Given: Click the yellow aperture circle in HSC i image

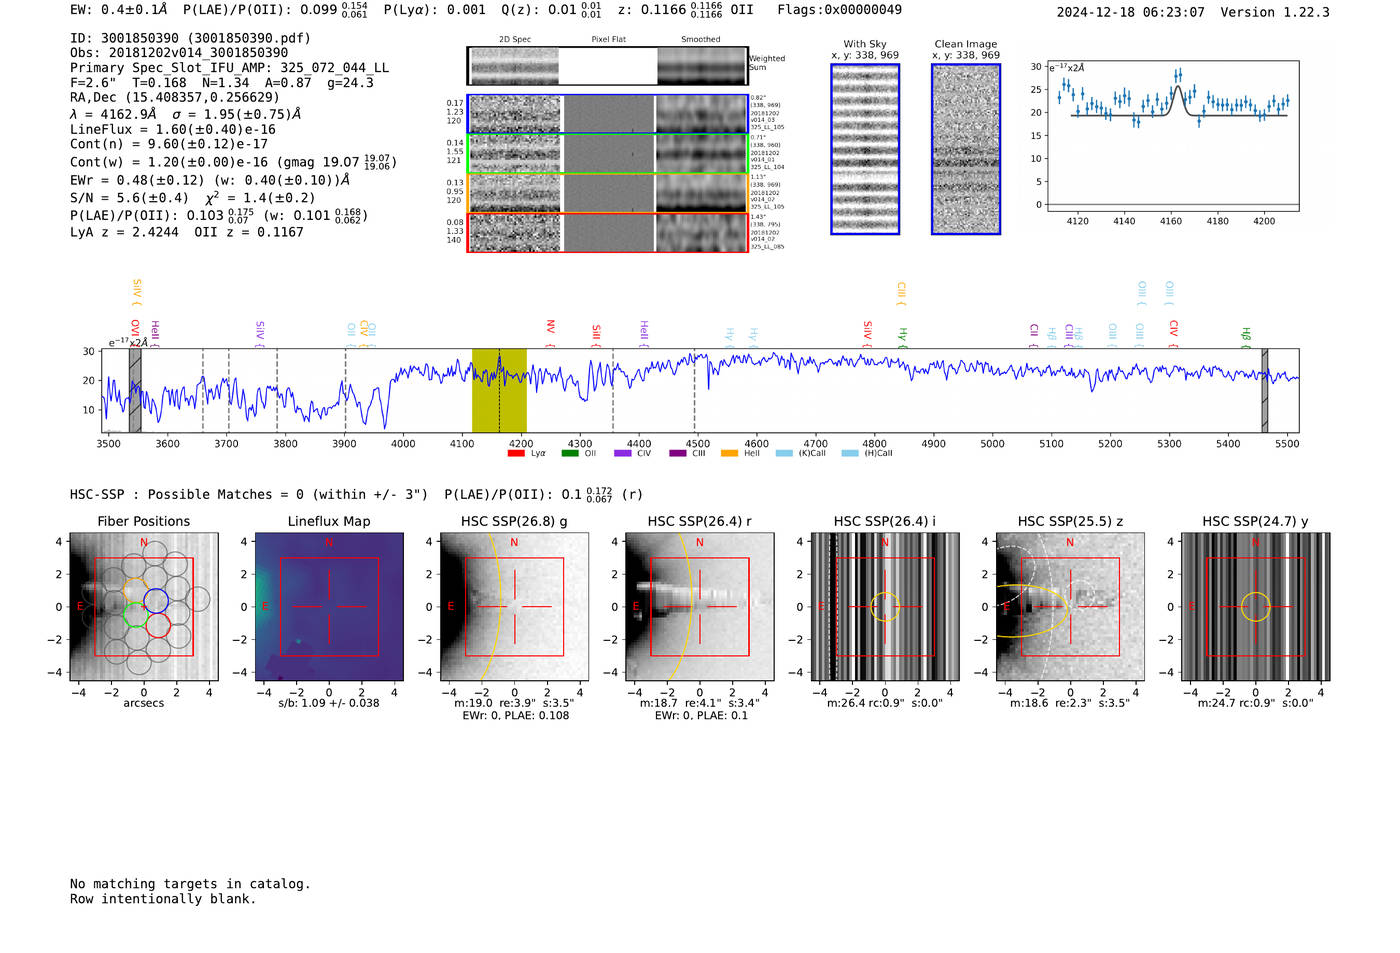Looking at the screenshot, I should point(885,607).
